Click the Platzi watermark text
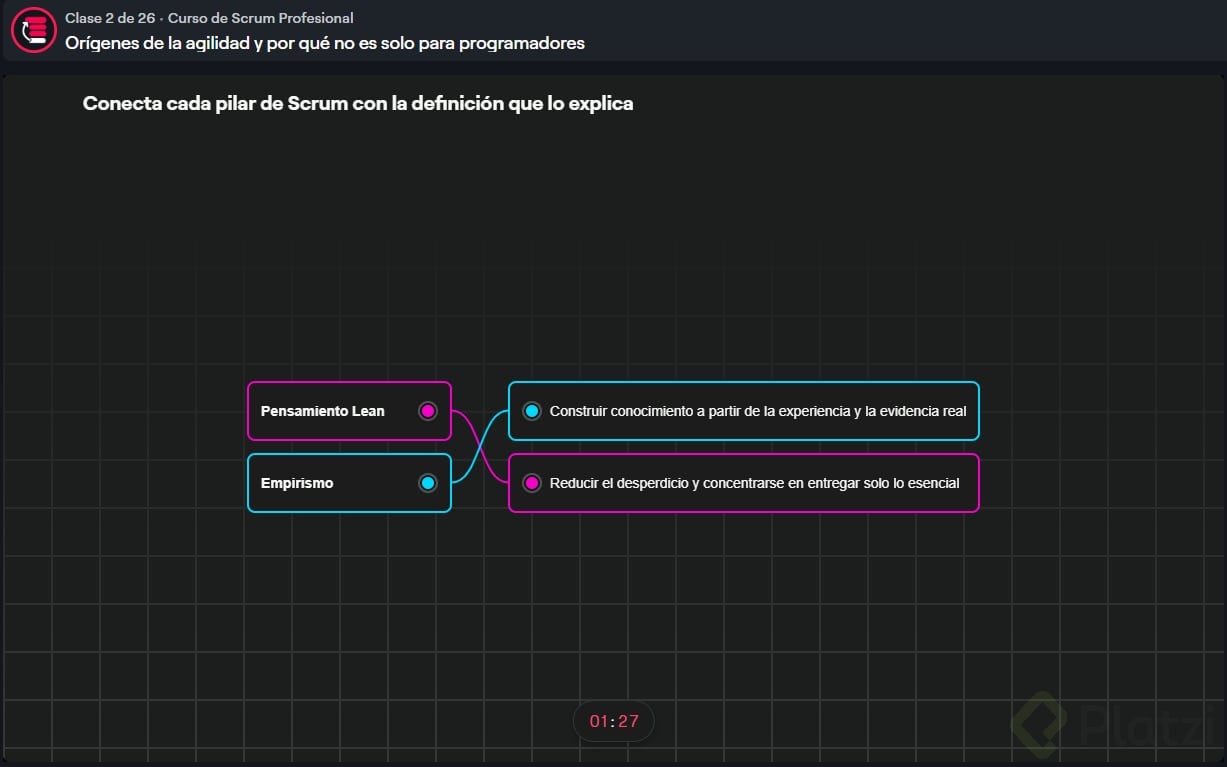1227x767 pixels. tap(1150, 725)
